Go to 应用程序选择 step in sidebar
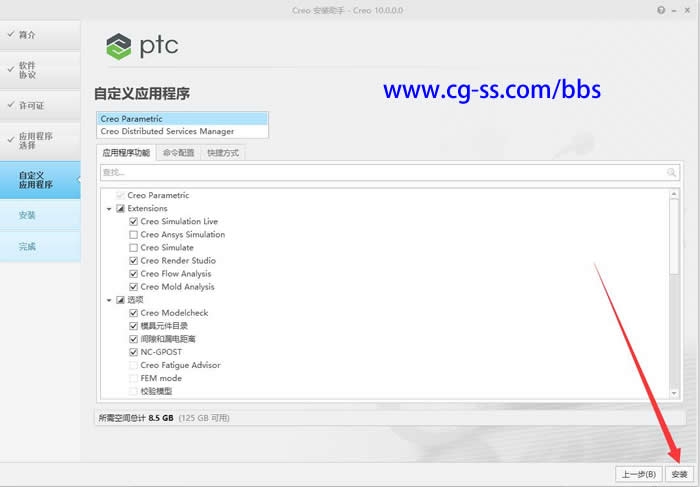 (36, 141)
